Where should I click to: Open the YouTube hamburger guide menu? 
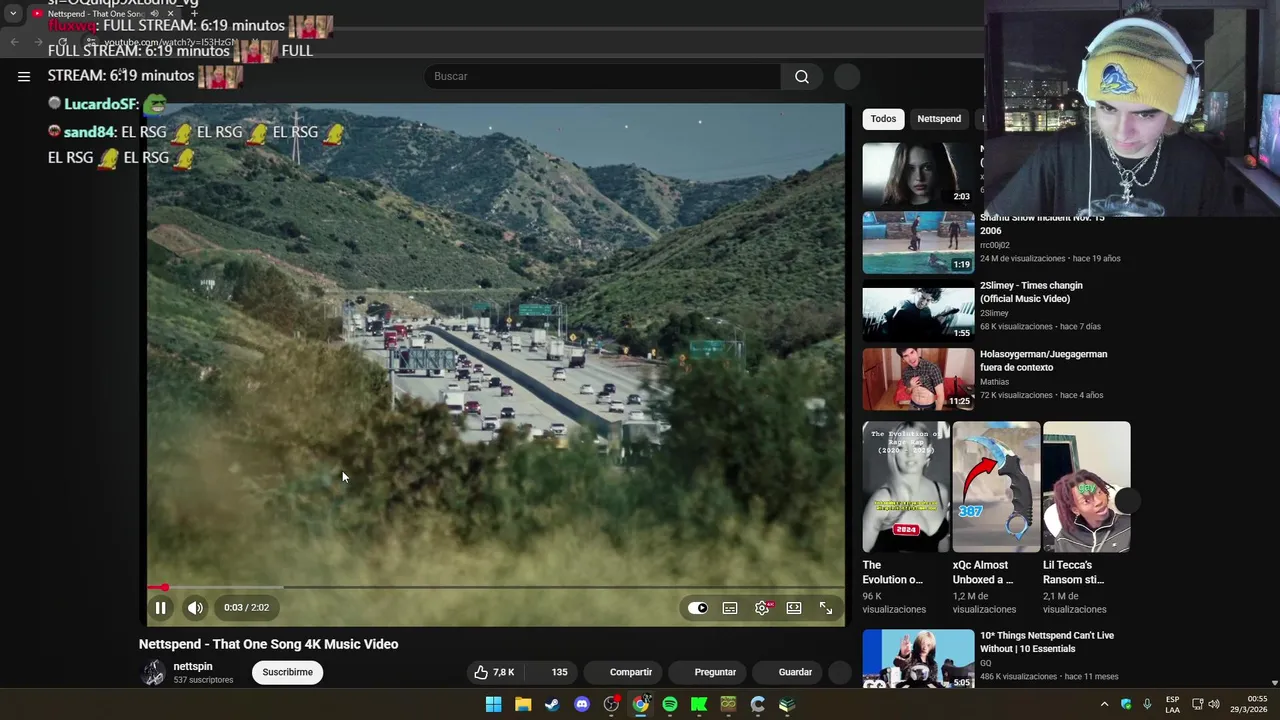(x=24, y=76)
